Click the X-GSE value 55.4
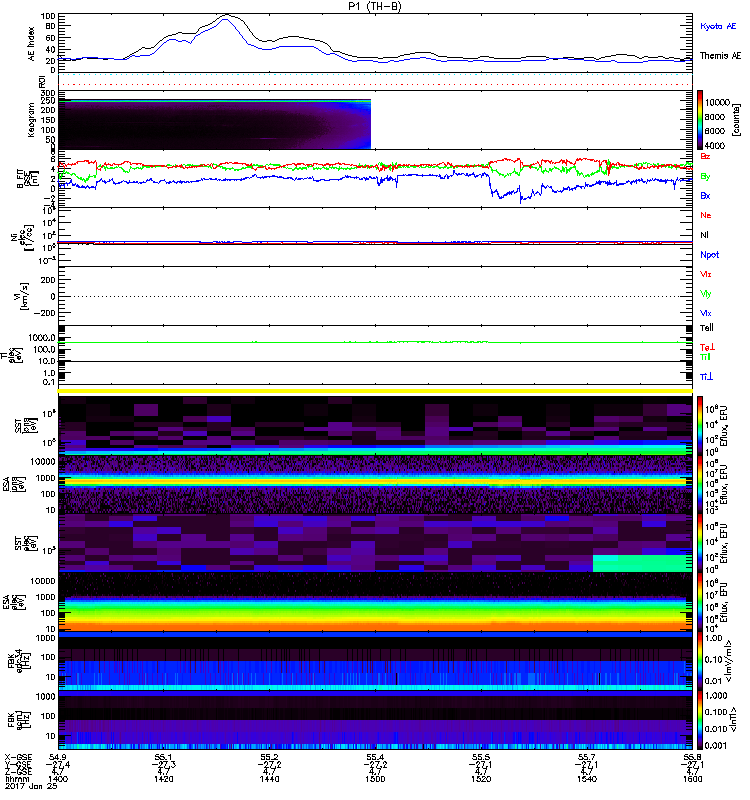750x800 pixels. pyautogui.click(x=375, y=757)
